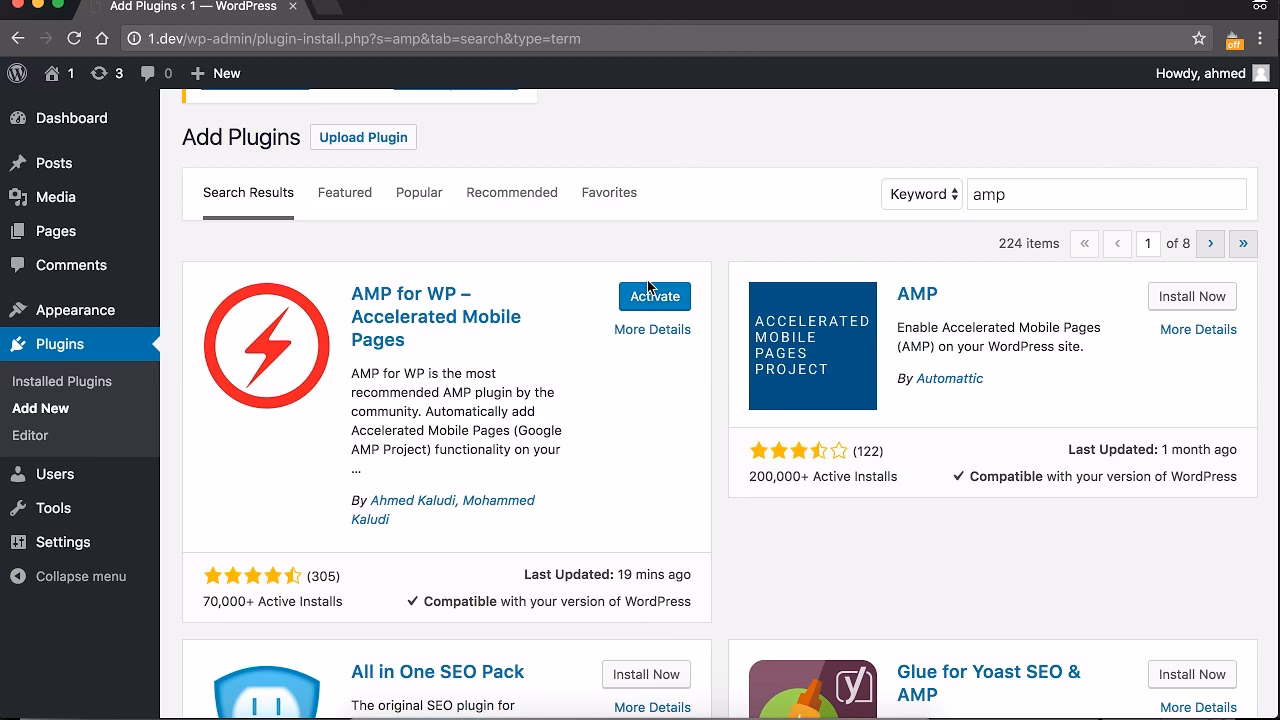The width and height of the screenshot is (1280, 720).
Task: Click the comments bubble in the admin toolbar
Action: pyautogui.click(x=143, y=72)
